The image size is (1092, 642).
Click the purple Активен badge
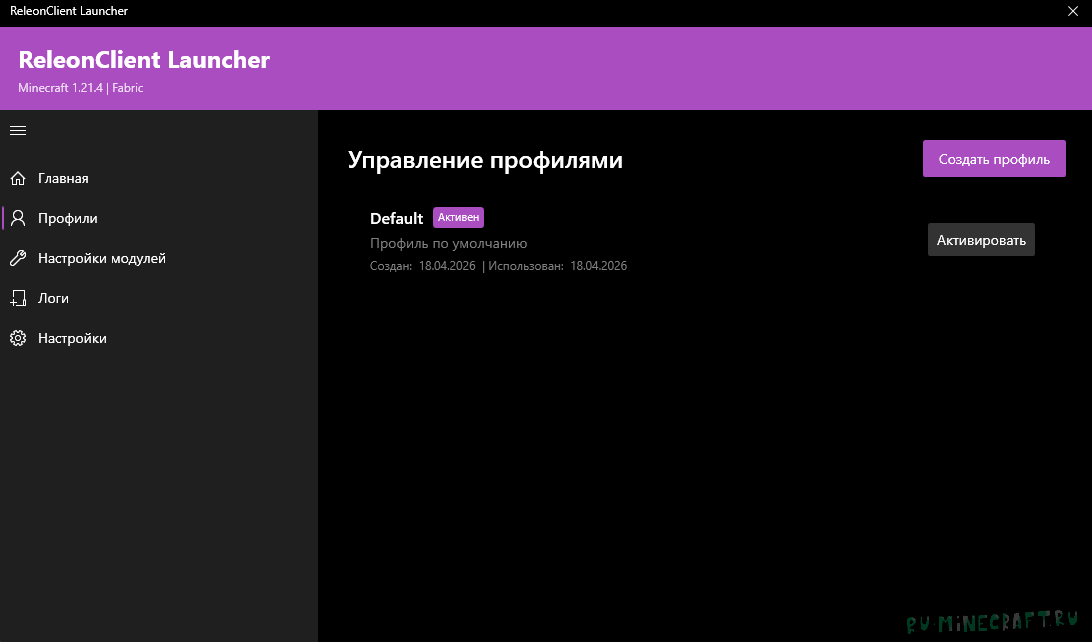click(458, 218)
